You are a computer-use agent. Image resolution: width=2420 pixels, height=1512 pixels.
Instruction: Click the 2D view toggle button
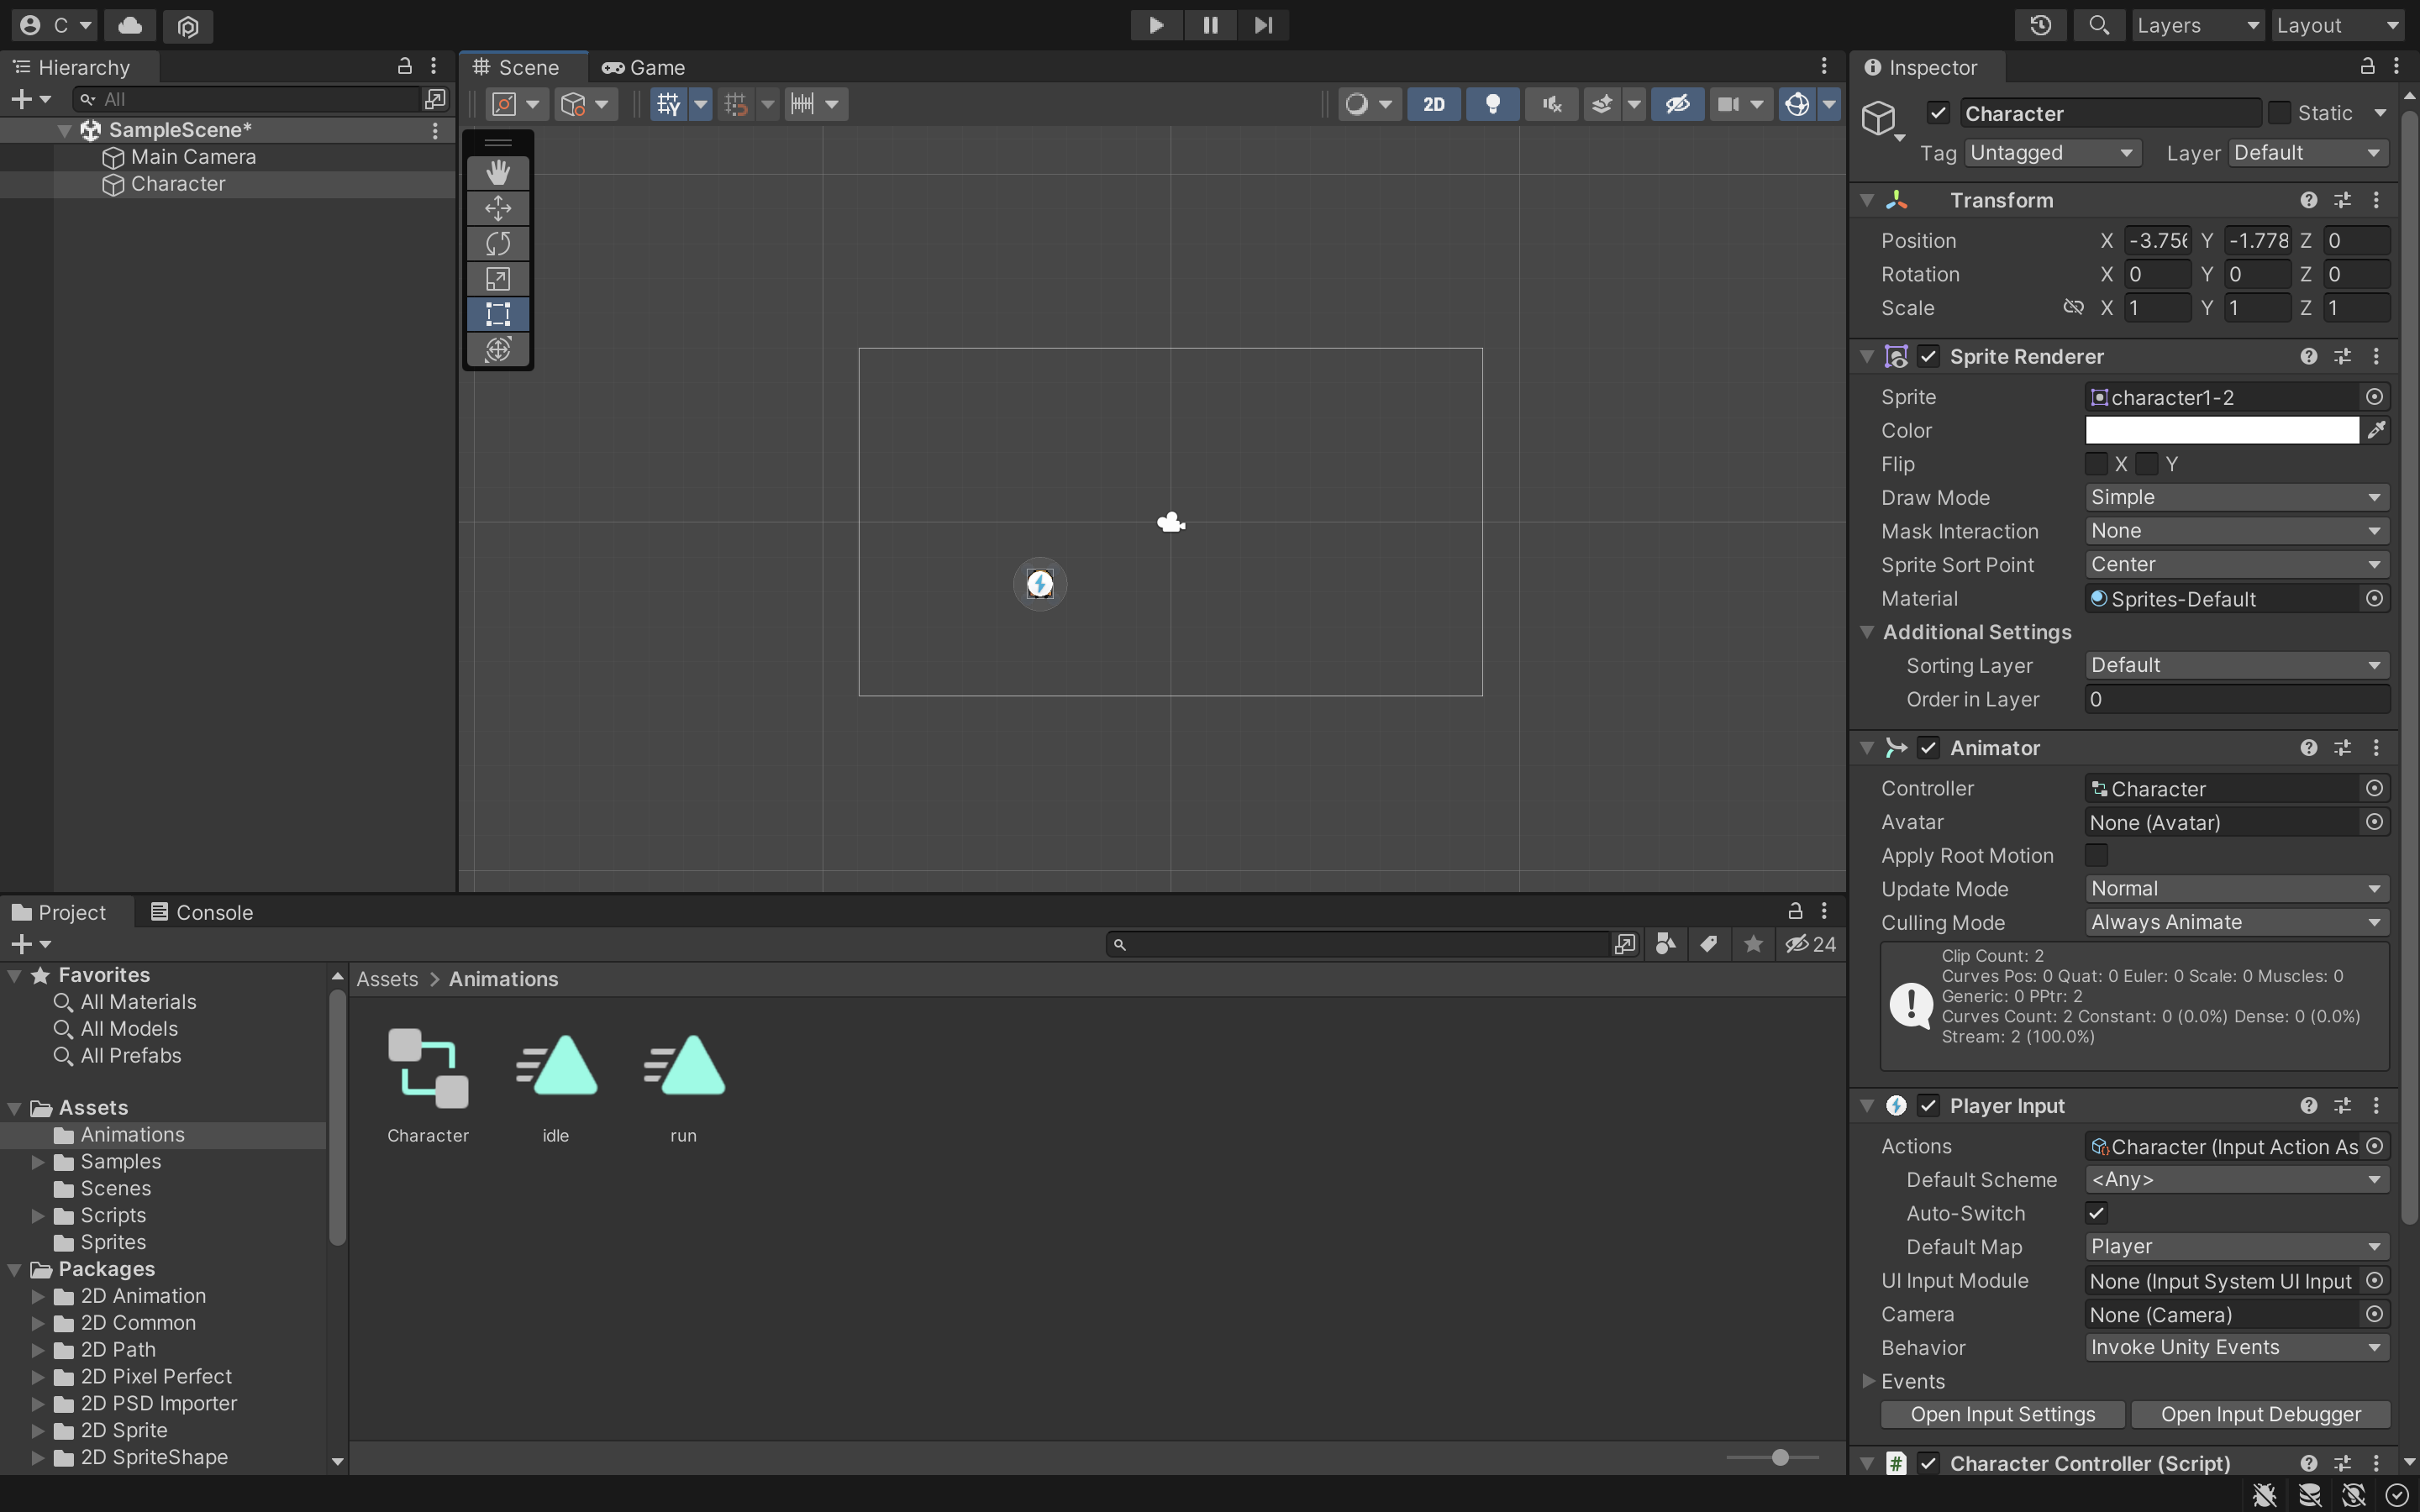point(1432,104)
